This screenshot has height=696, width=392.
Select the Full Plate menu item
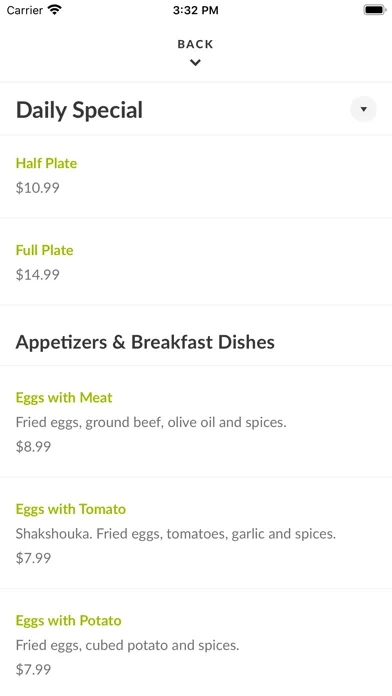196,261
